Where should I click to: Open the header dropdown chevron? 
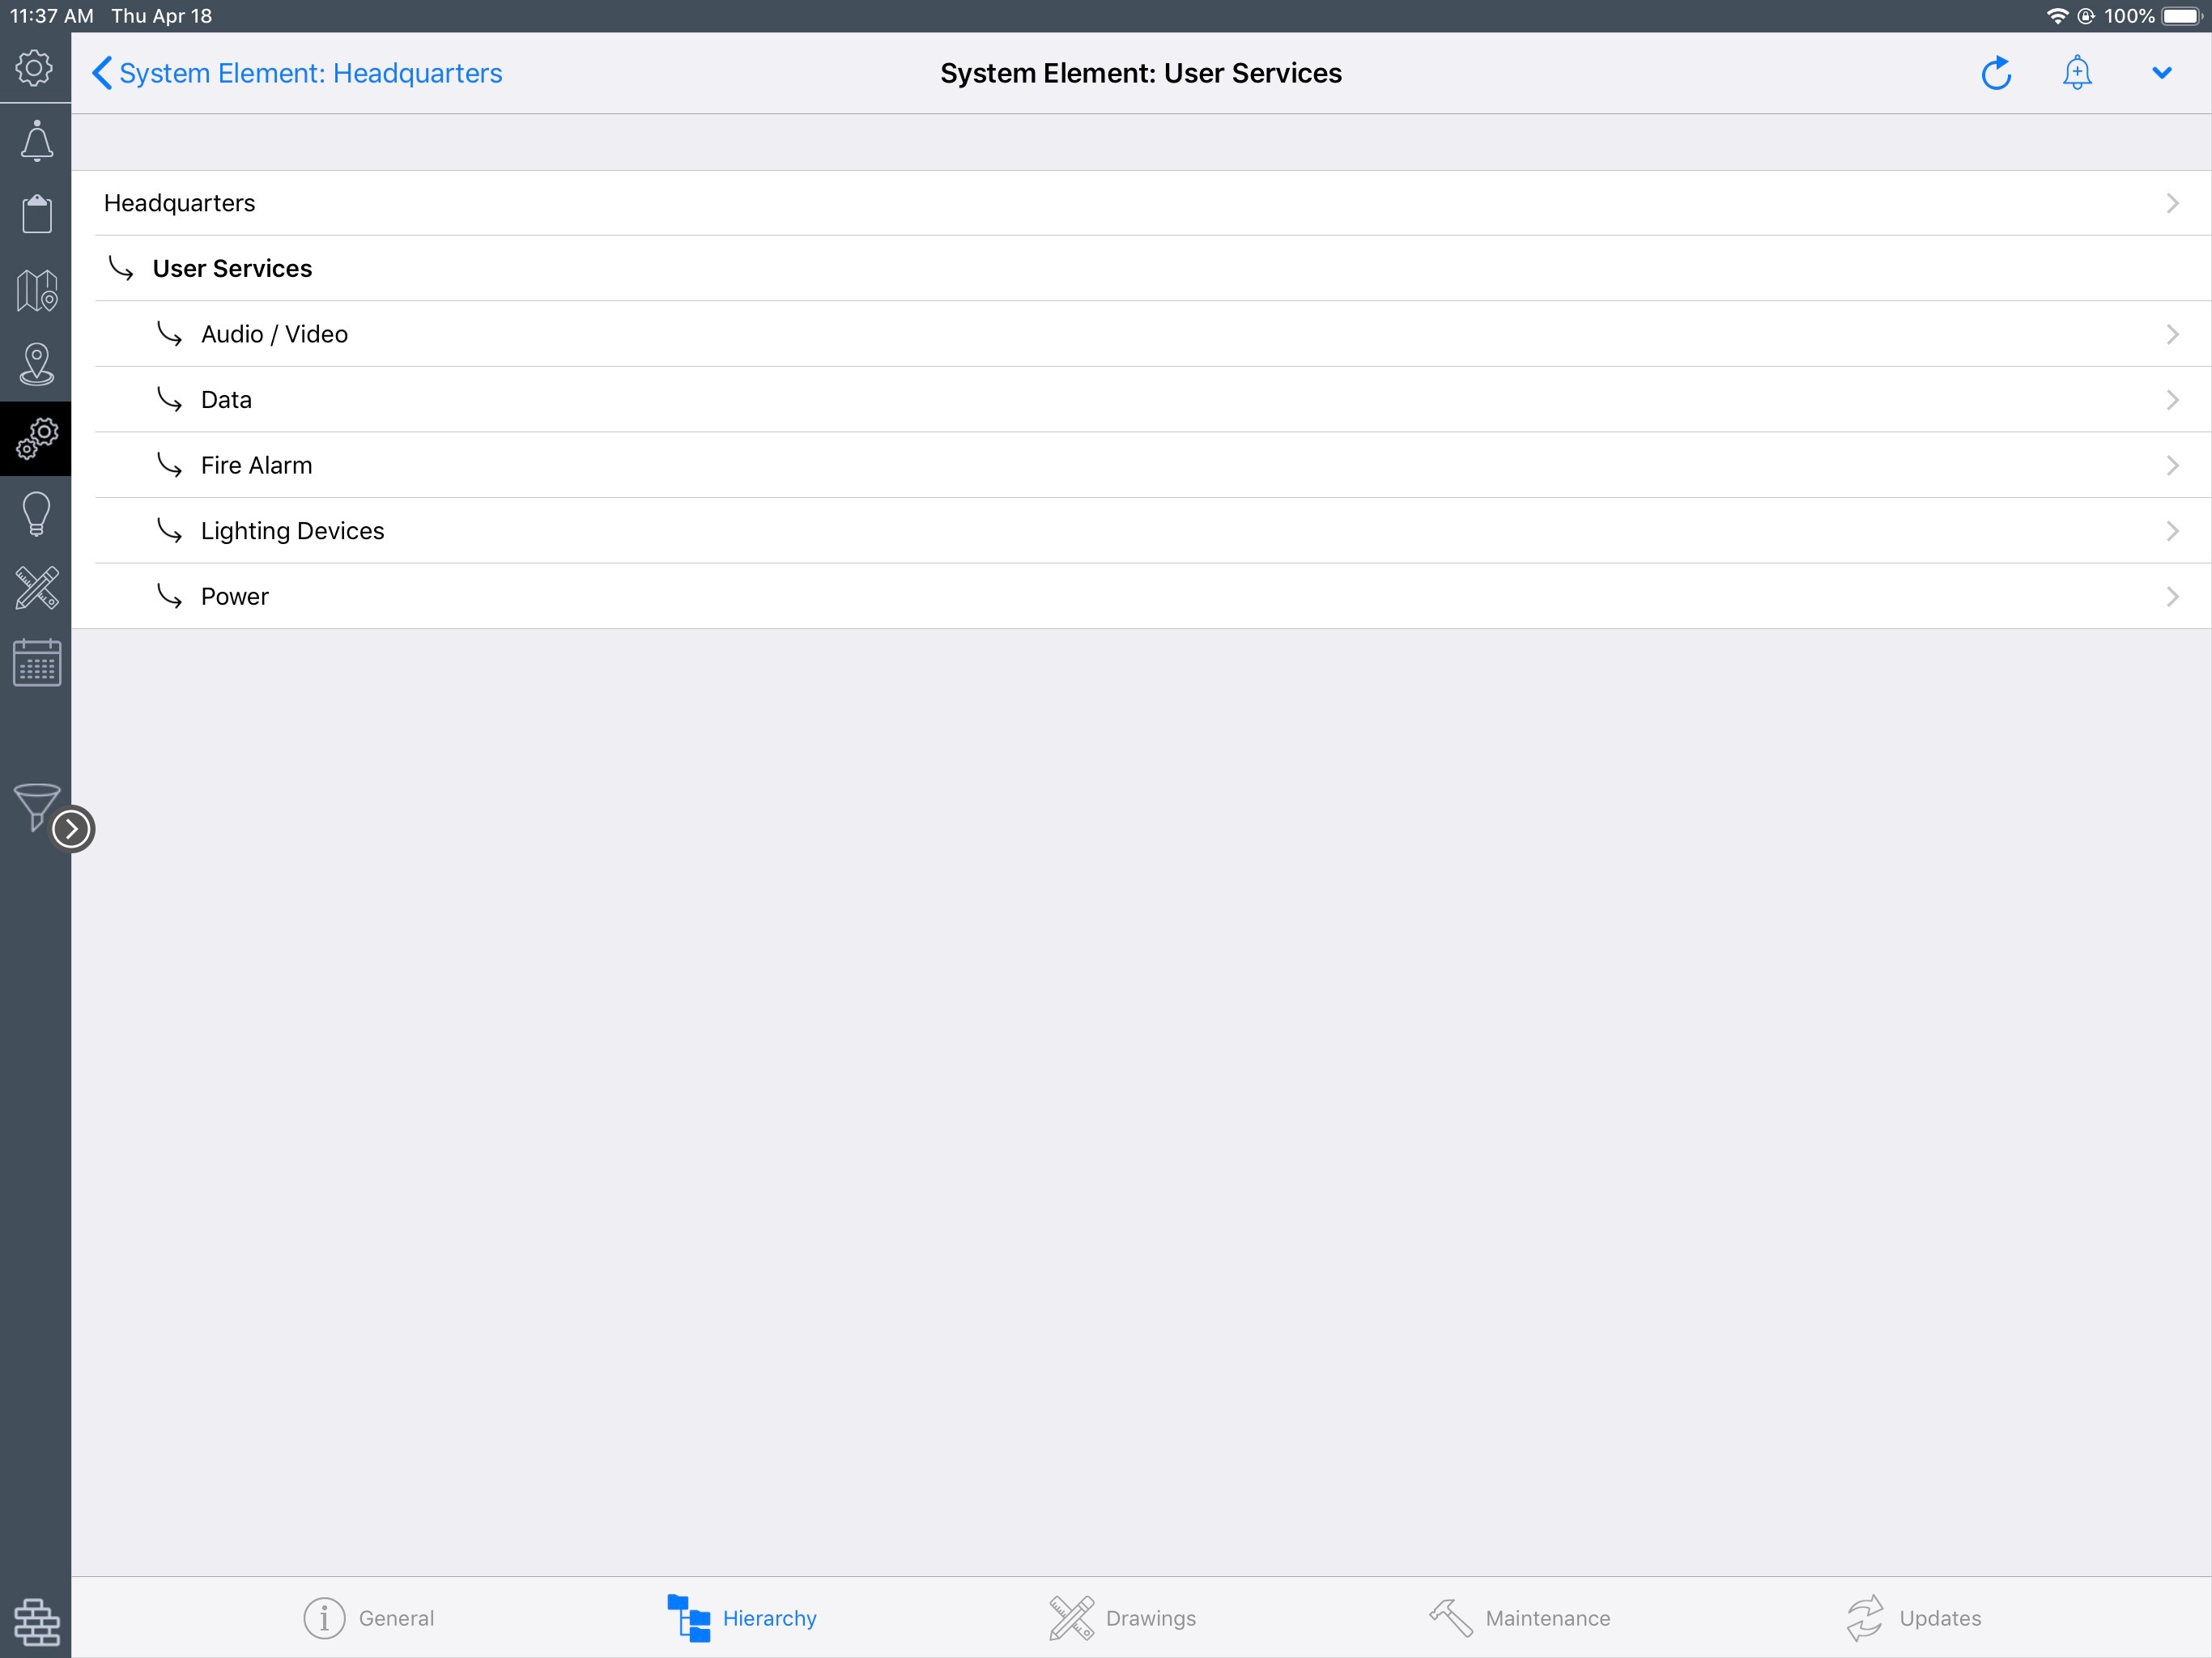pos(2161,73)
